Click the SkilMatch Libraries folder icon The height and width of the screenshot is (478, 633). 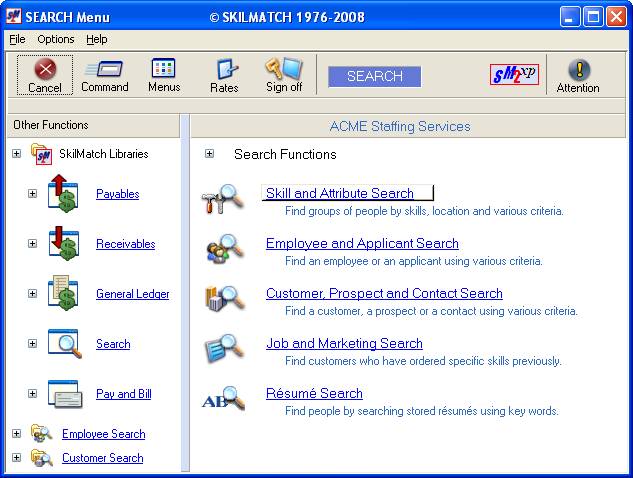[41, 154]
